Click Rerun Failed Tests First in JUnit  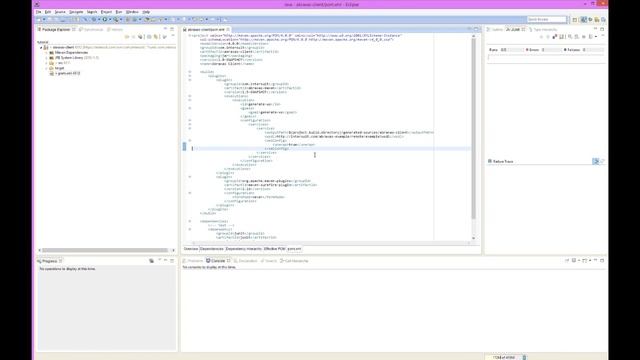pyautogui.click(x=577, y=37)
